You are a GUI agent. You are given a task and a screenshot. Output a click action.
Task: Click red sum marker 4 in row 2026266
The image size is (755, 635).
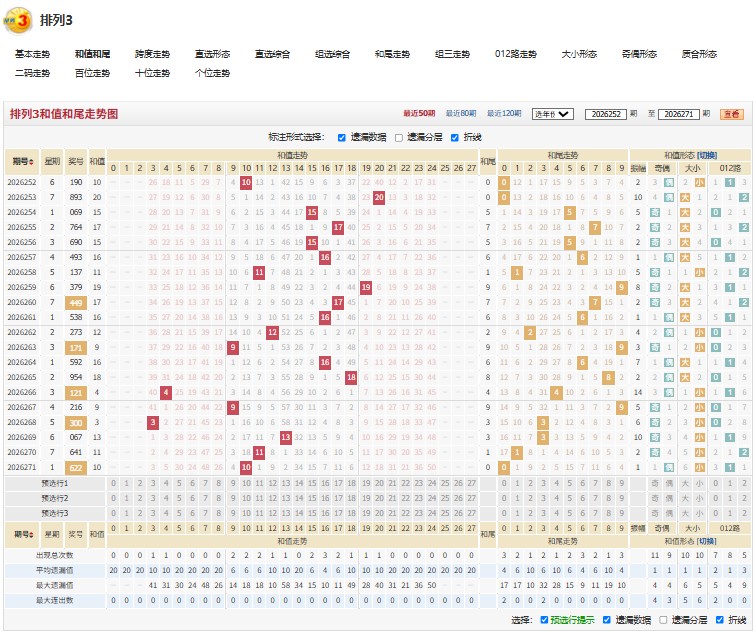166,392
